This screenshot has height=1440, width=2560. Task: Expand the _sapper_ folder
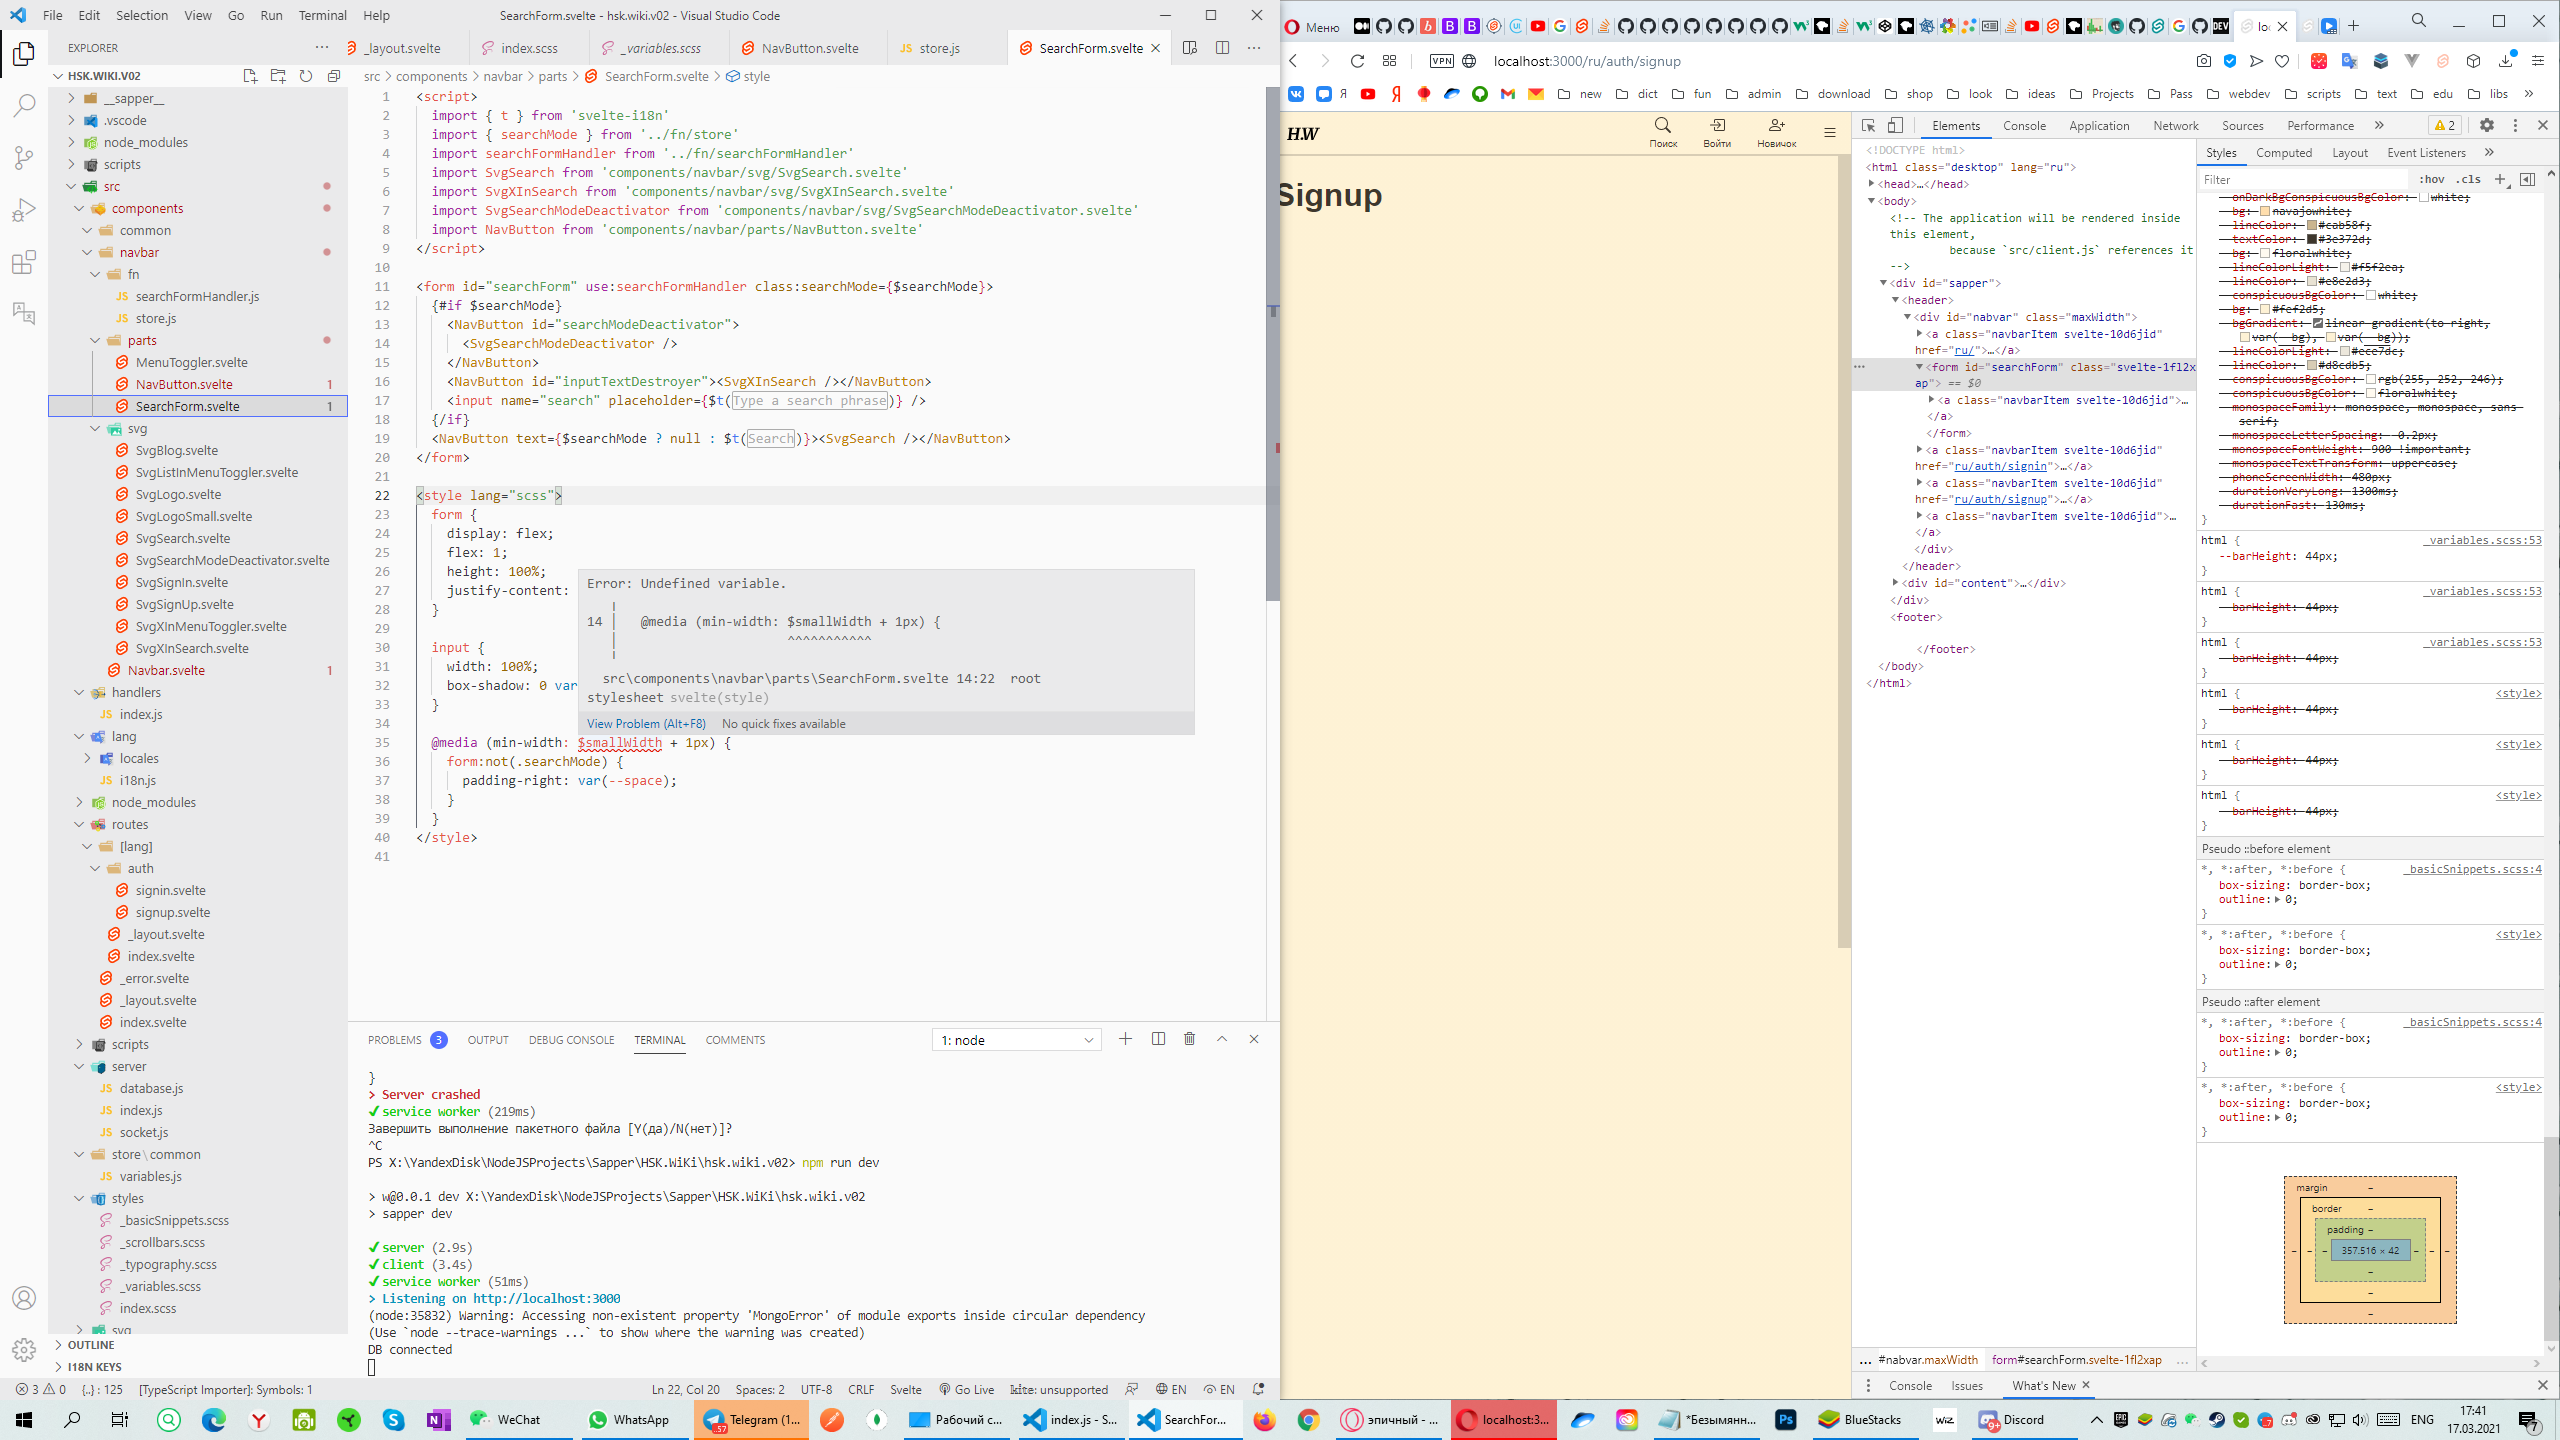72,98
